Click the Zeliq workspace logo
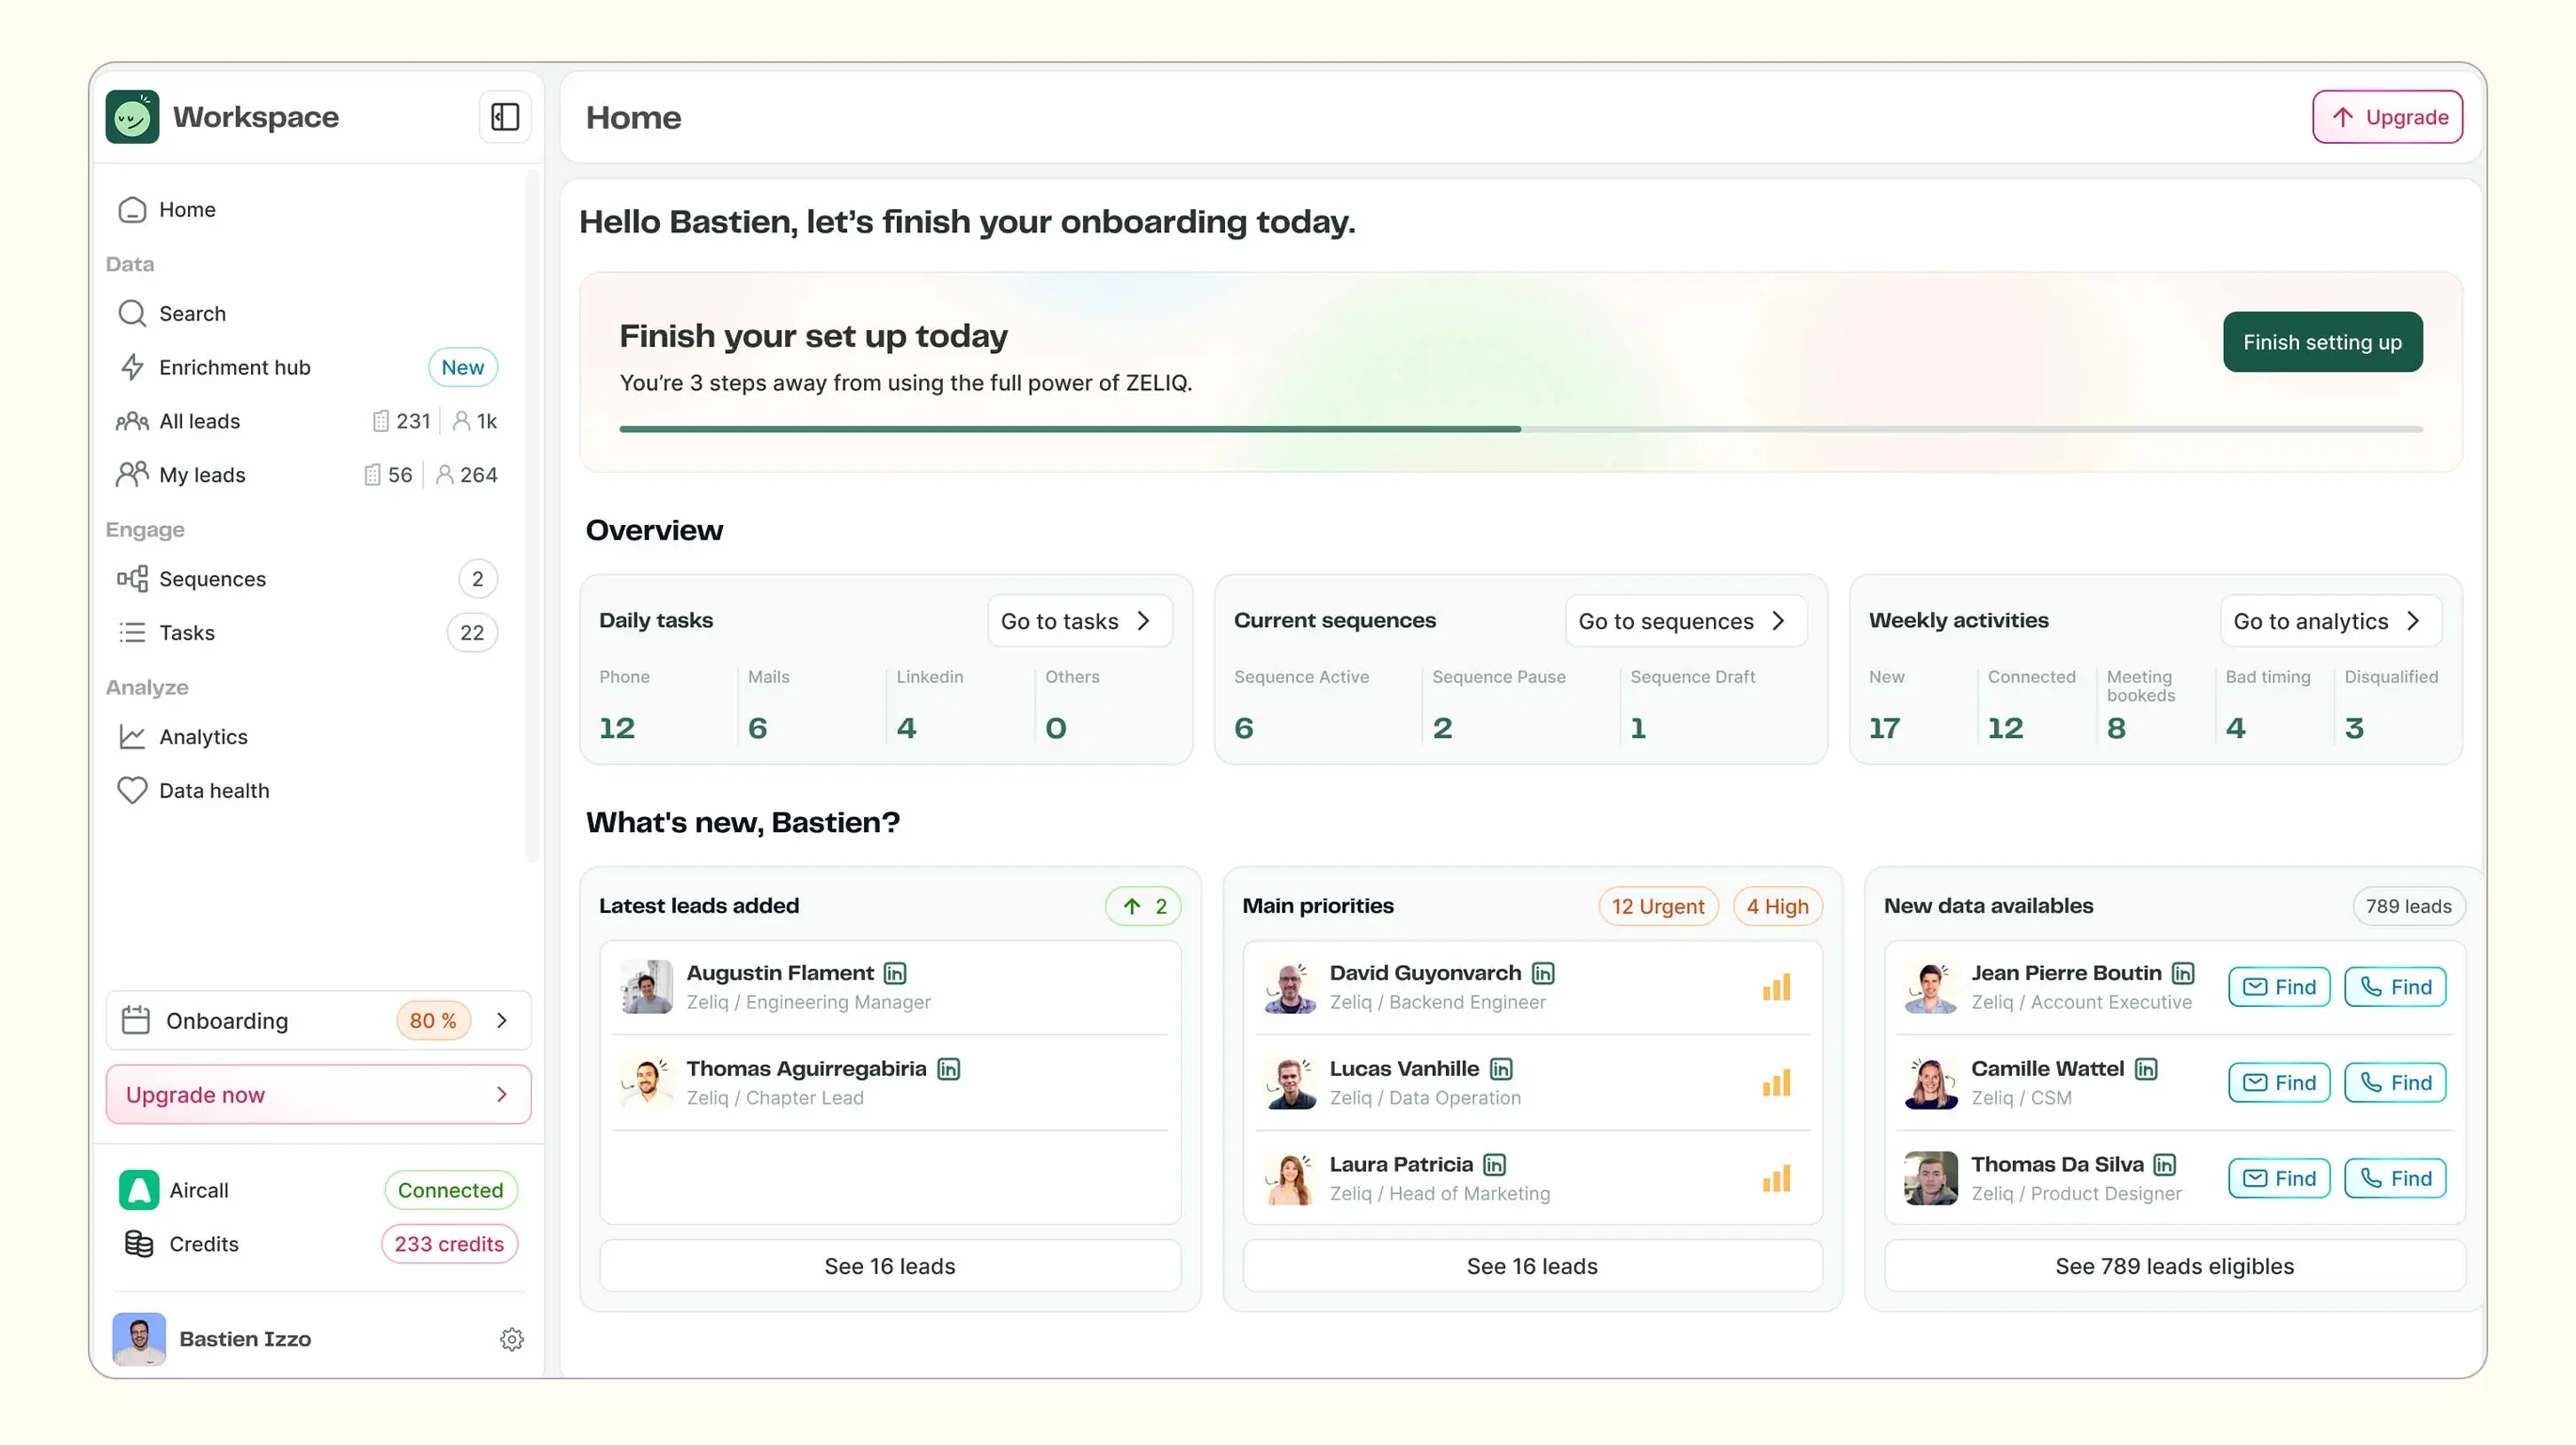 tap(132, 117)
